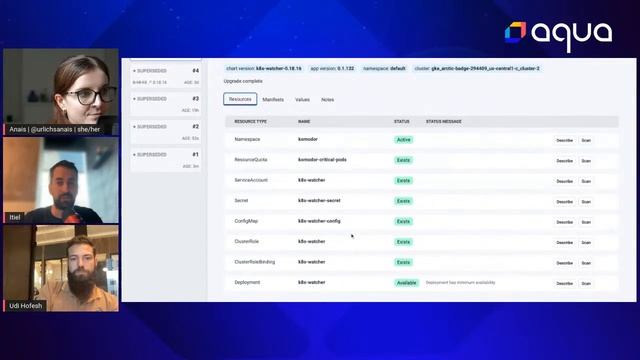Click the Deployment has minimum availability message

[x=460, y=282]
